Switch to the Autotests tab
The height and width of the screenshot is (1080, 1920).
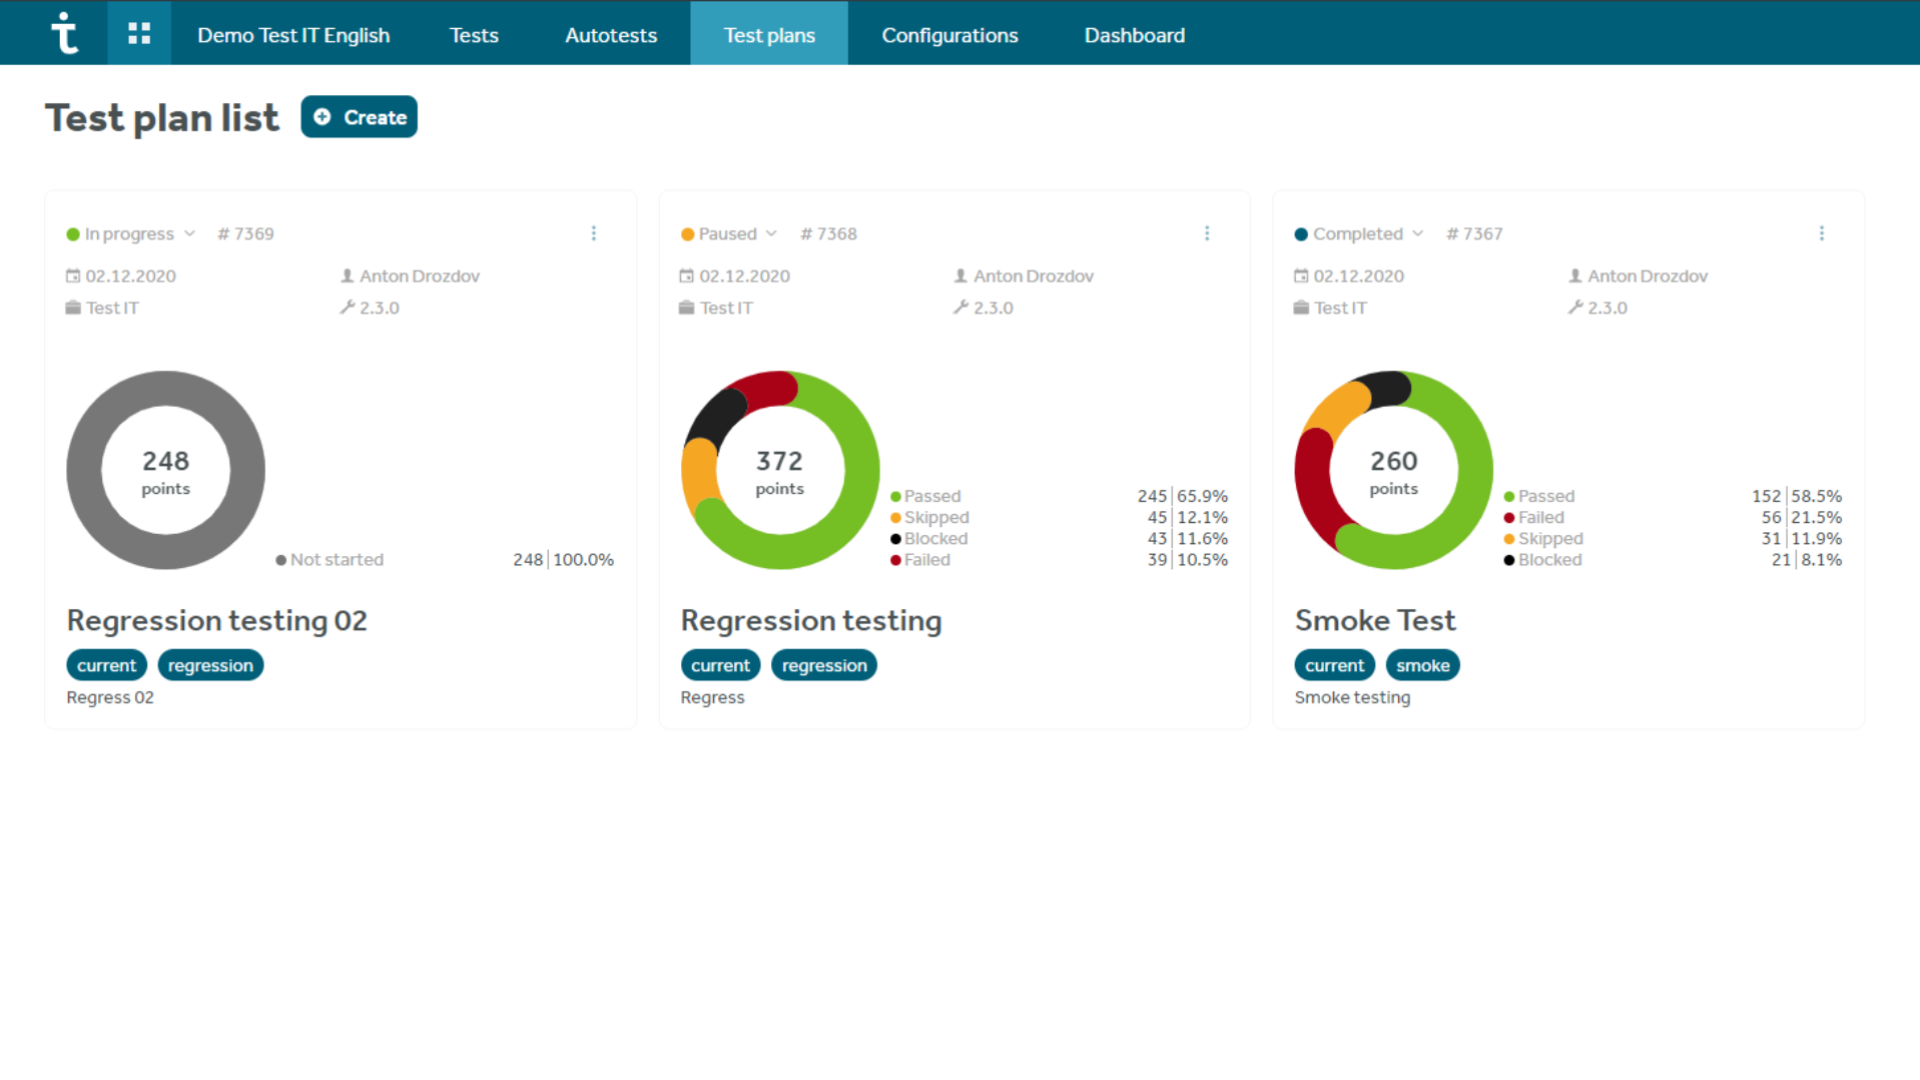tap(611, 35)
